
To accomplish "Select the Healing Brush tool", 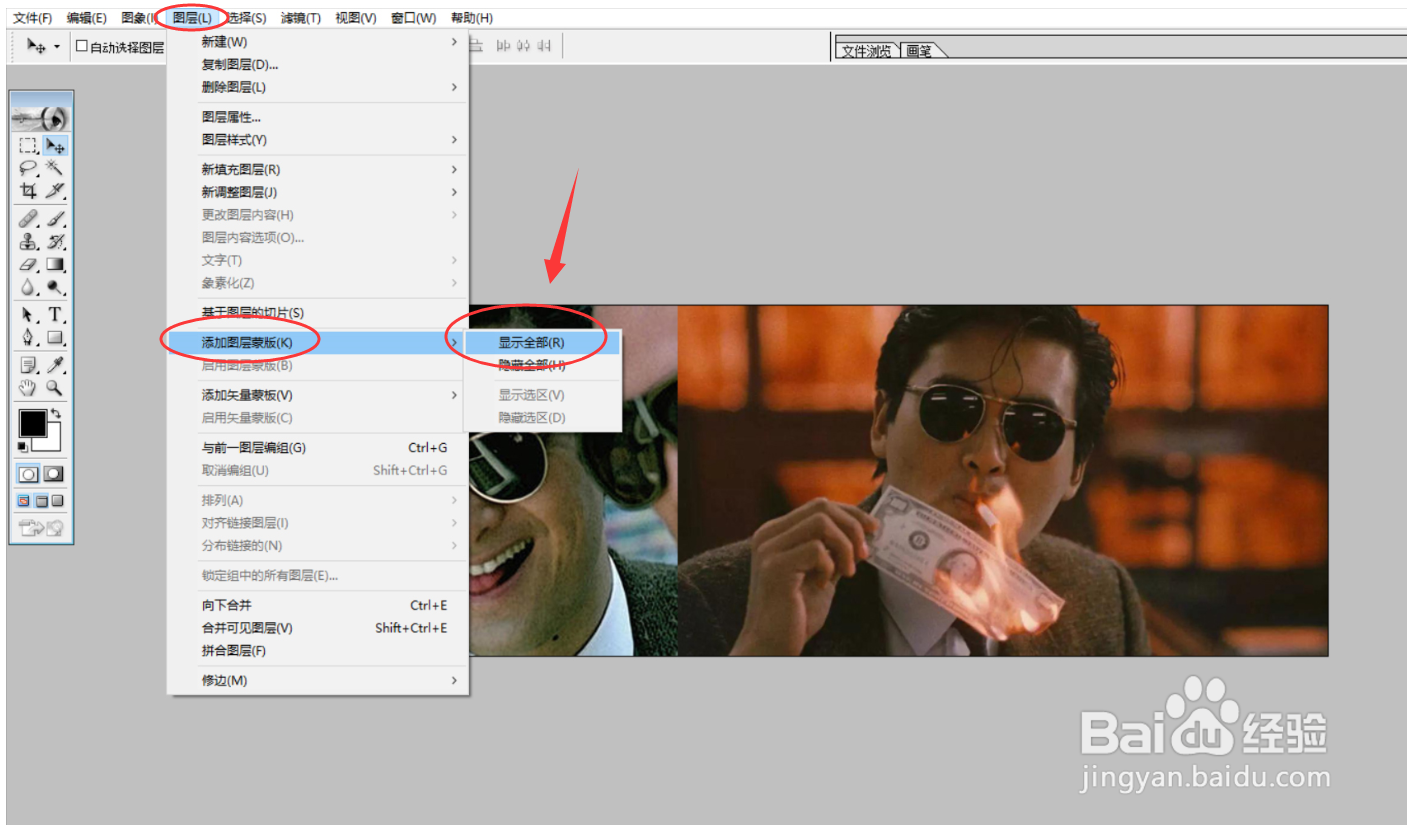I will 29,218.
